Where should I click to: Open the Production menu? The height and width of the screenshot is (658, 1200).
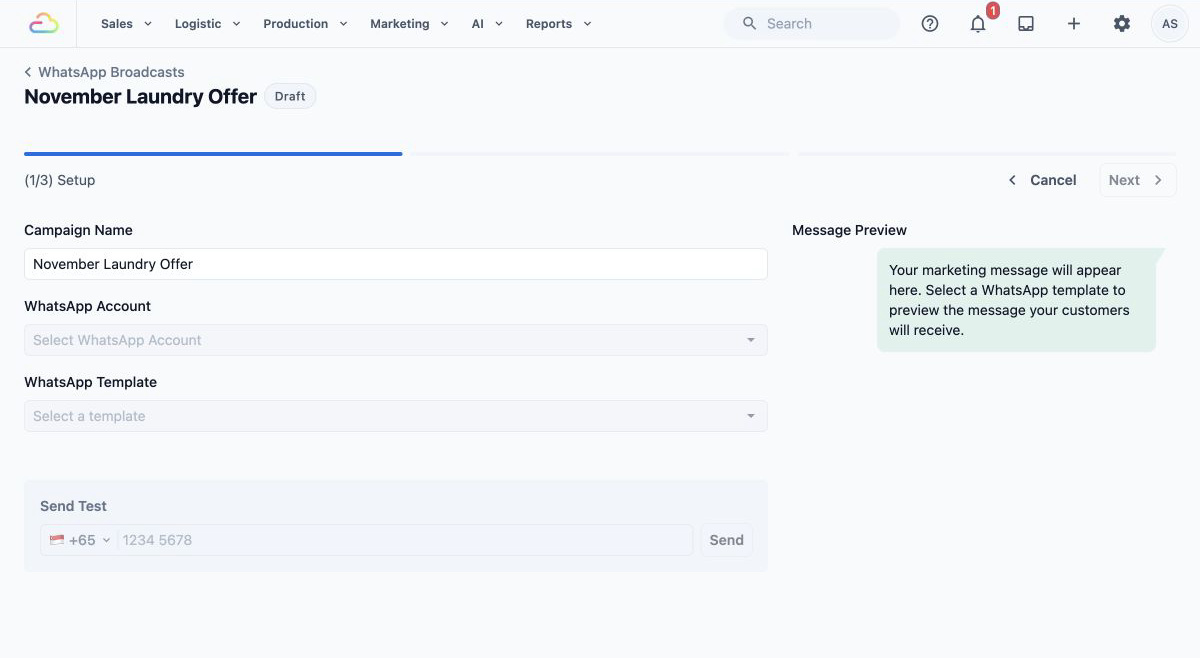coord(305,24)
